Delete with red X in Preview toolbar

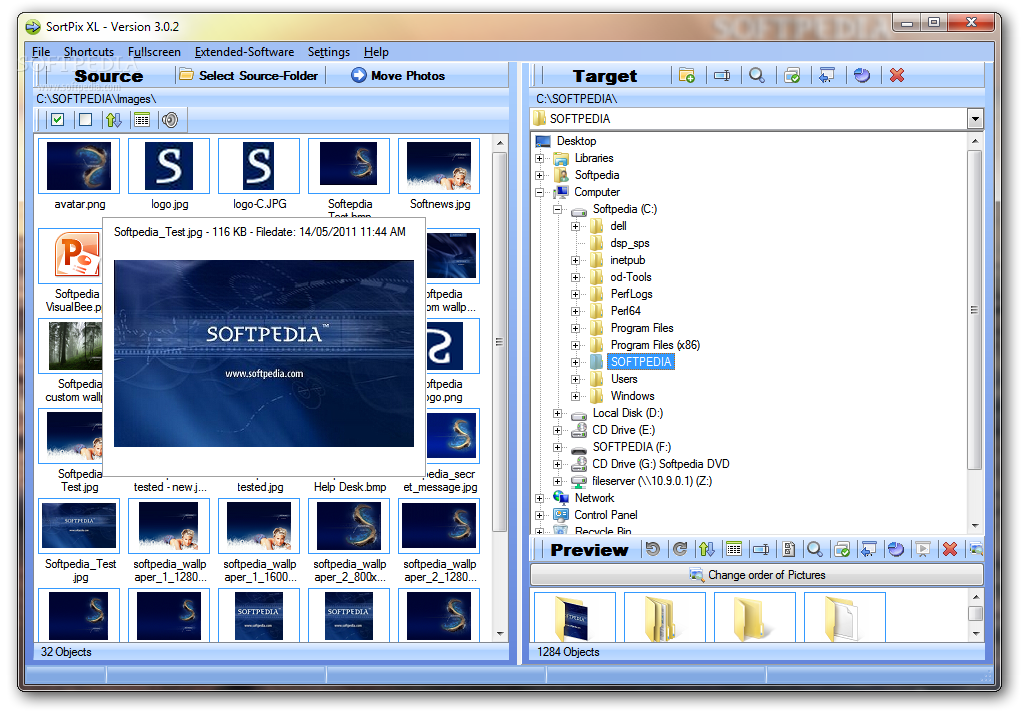coord(950,550)
